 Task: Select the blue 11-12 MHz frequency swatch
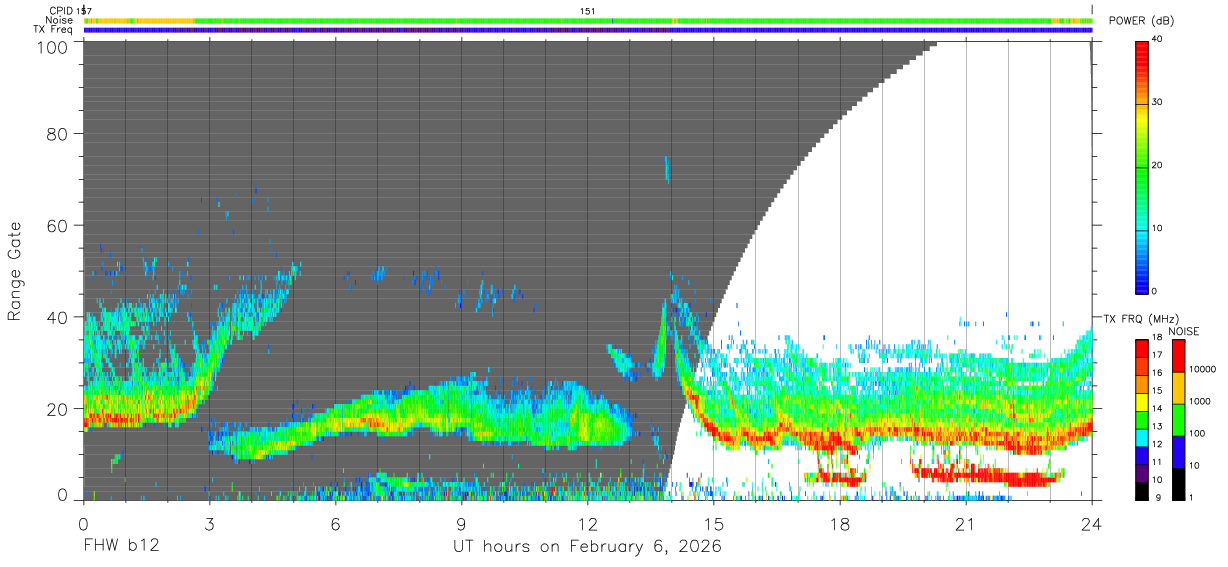(x=1142, y=456)
